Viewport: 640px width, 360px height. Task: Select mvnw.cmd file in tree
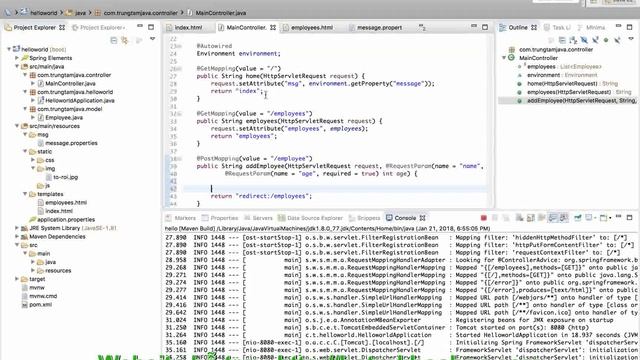pyautogui.click(x=43, y=296)
